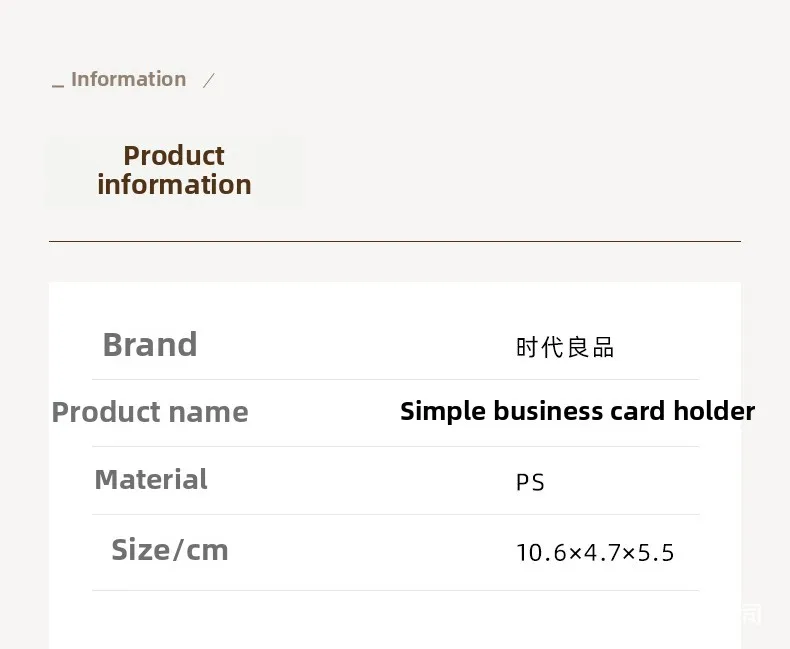Click the separator line below Size/cm row
The height and width of the screenshot is (649, 790).
click(395, 590)
